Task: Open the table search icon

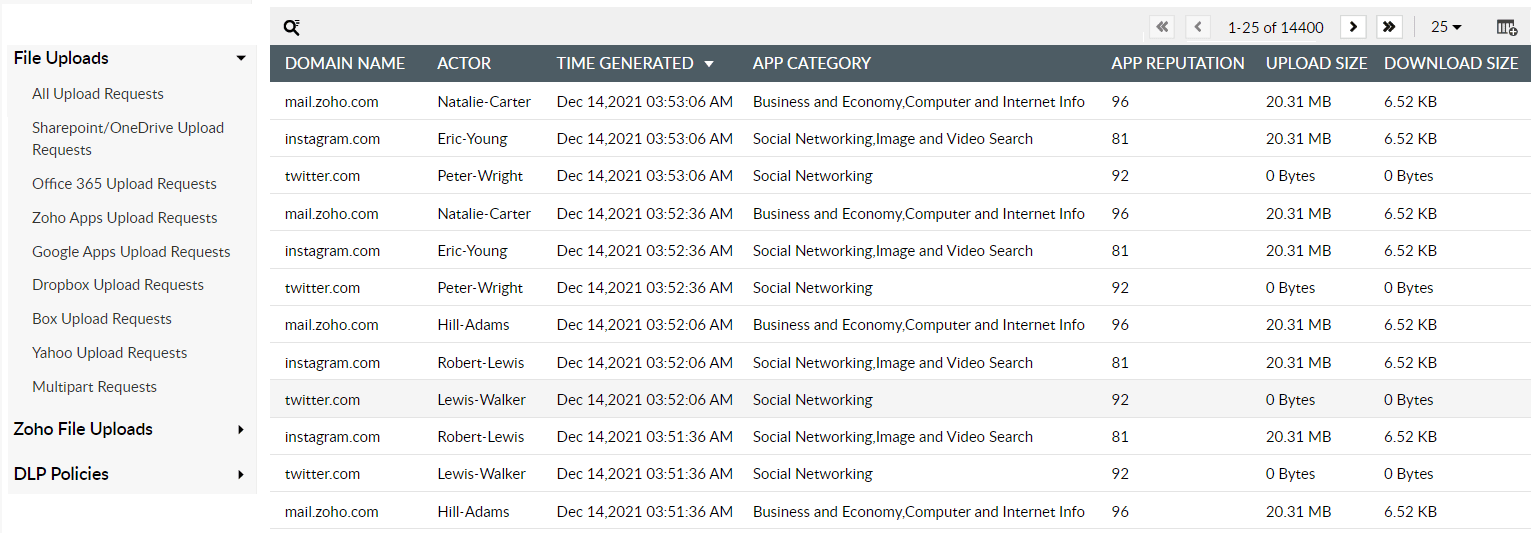Action: coord(291,28)
